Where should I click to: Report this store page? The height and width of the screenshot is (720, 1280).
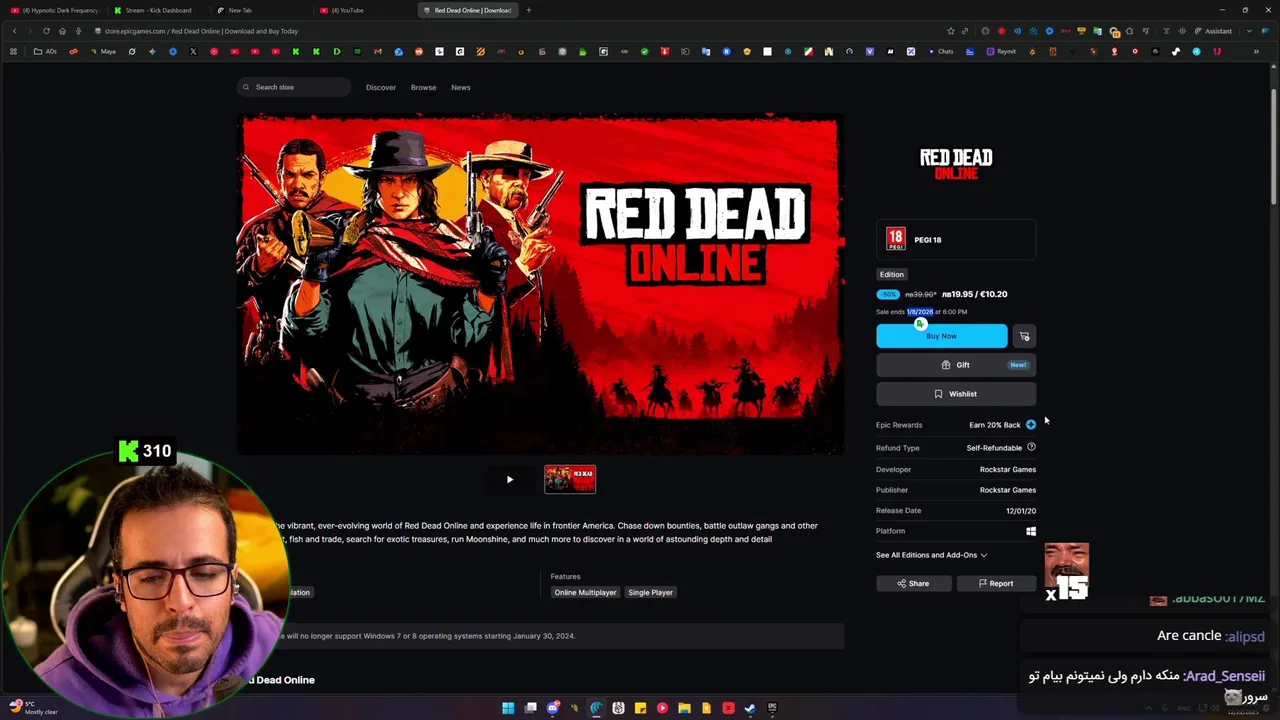click(x=996, y=583)
